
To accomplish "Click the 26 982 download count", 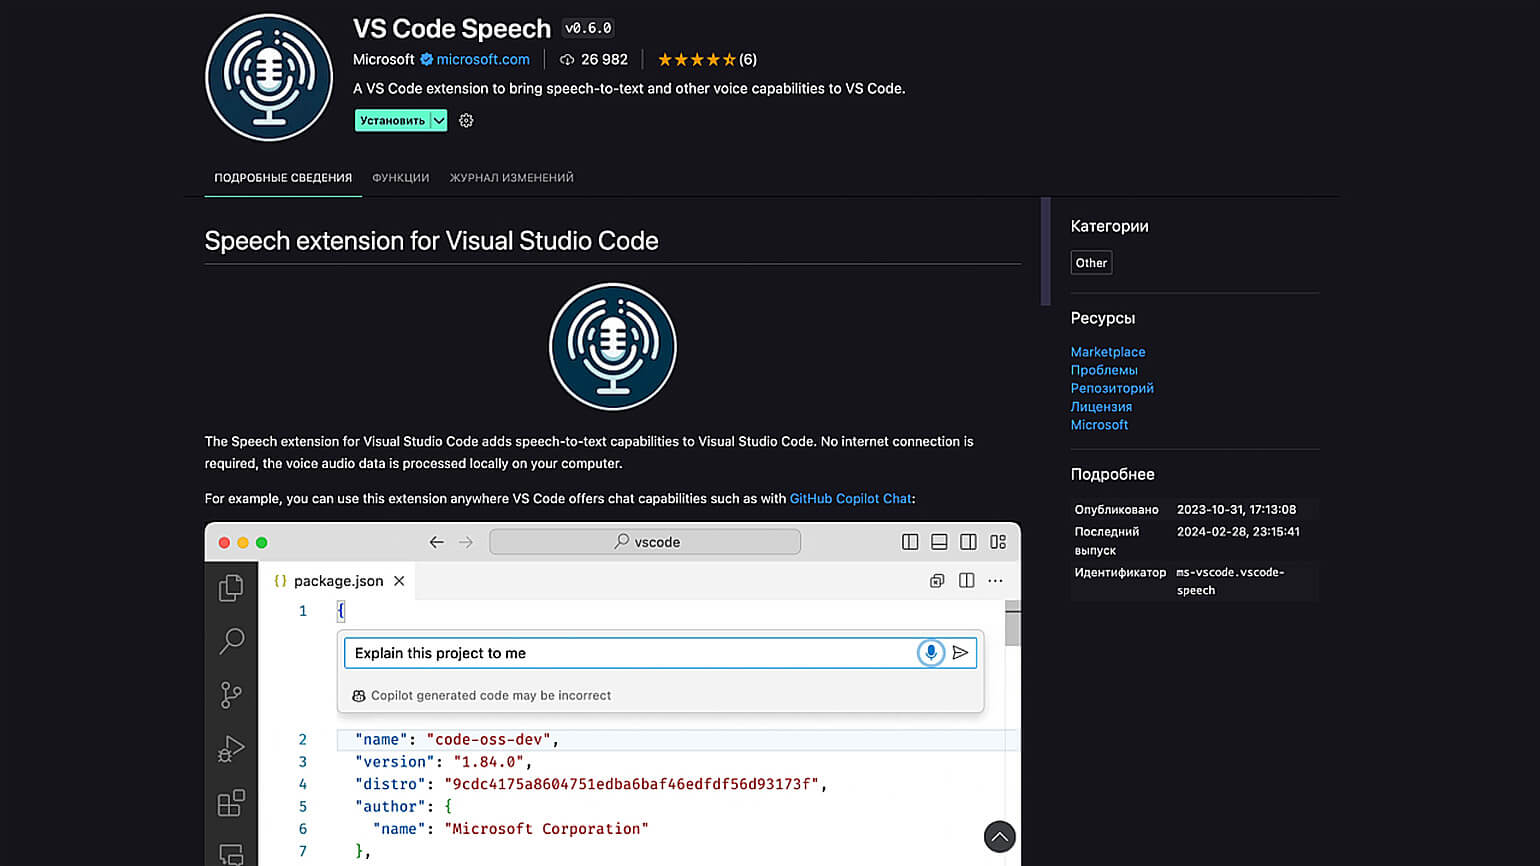I will click(x=594, y=59).
